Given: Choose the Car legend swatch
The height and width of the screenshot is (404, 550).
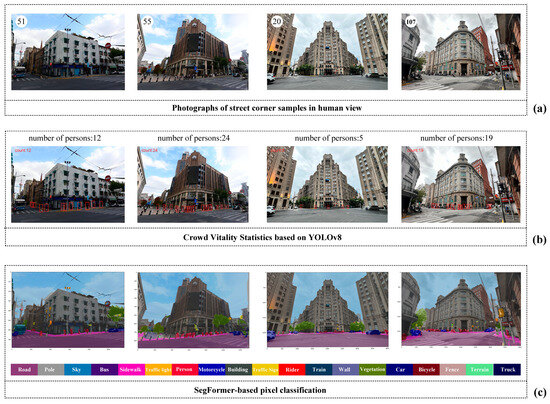Looking at the screenshot, I should (x=400, y=370).
